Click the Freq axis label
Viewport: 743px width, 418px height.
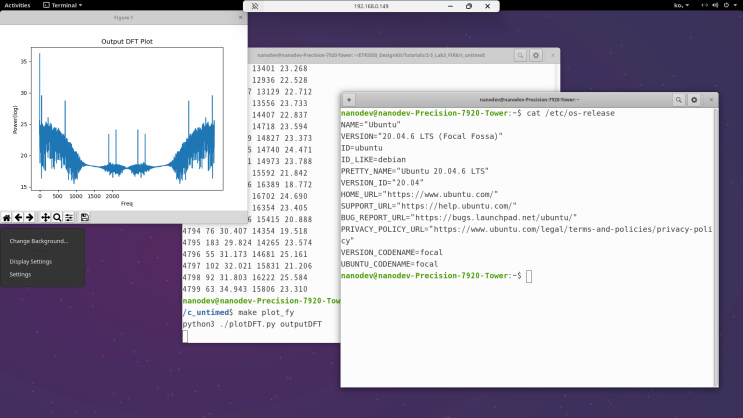point(127,204)
